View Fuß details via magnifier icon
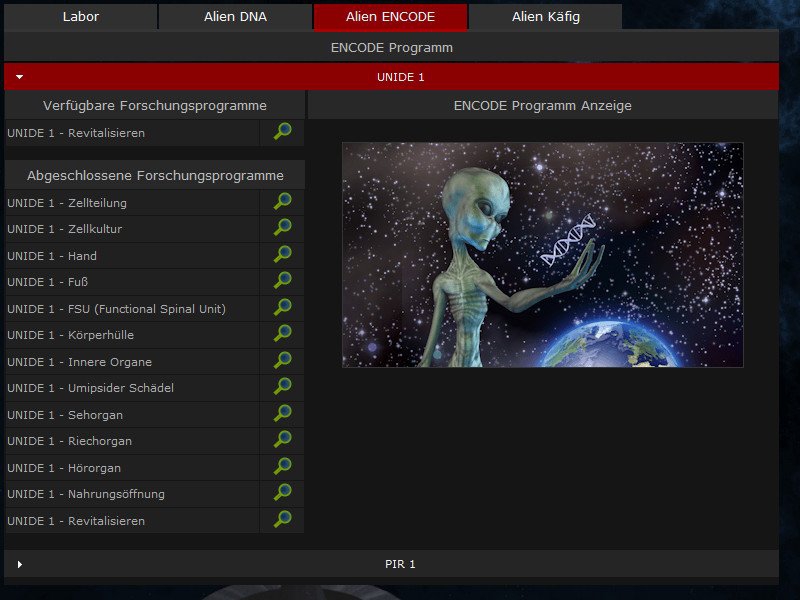This screenshot has height=600, width=800. (282, 281)
